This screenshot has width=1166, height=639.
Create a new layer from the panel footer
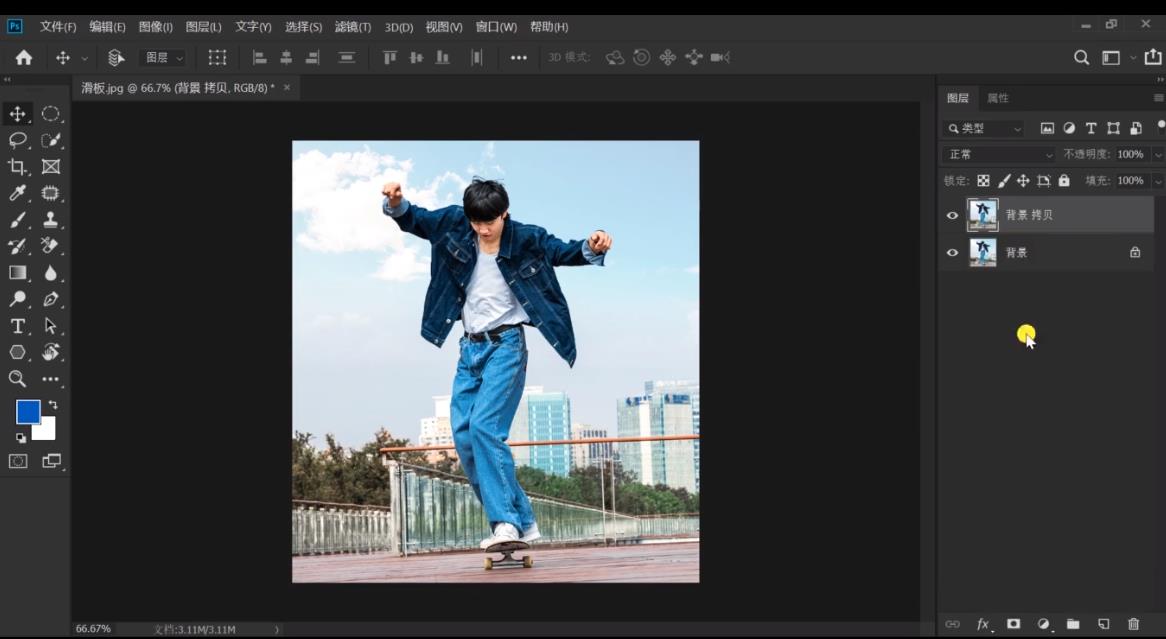(1103, 624)
